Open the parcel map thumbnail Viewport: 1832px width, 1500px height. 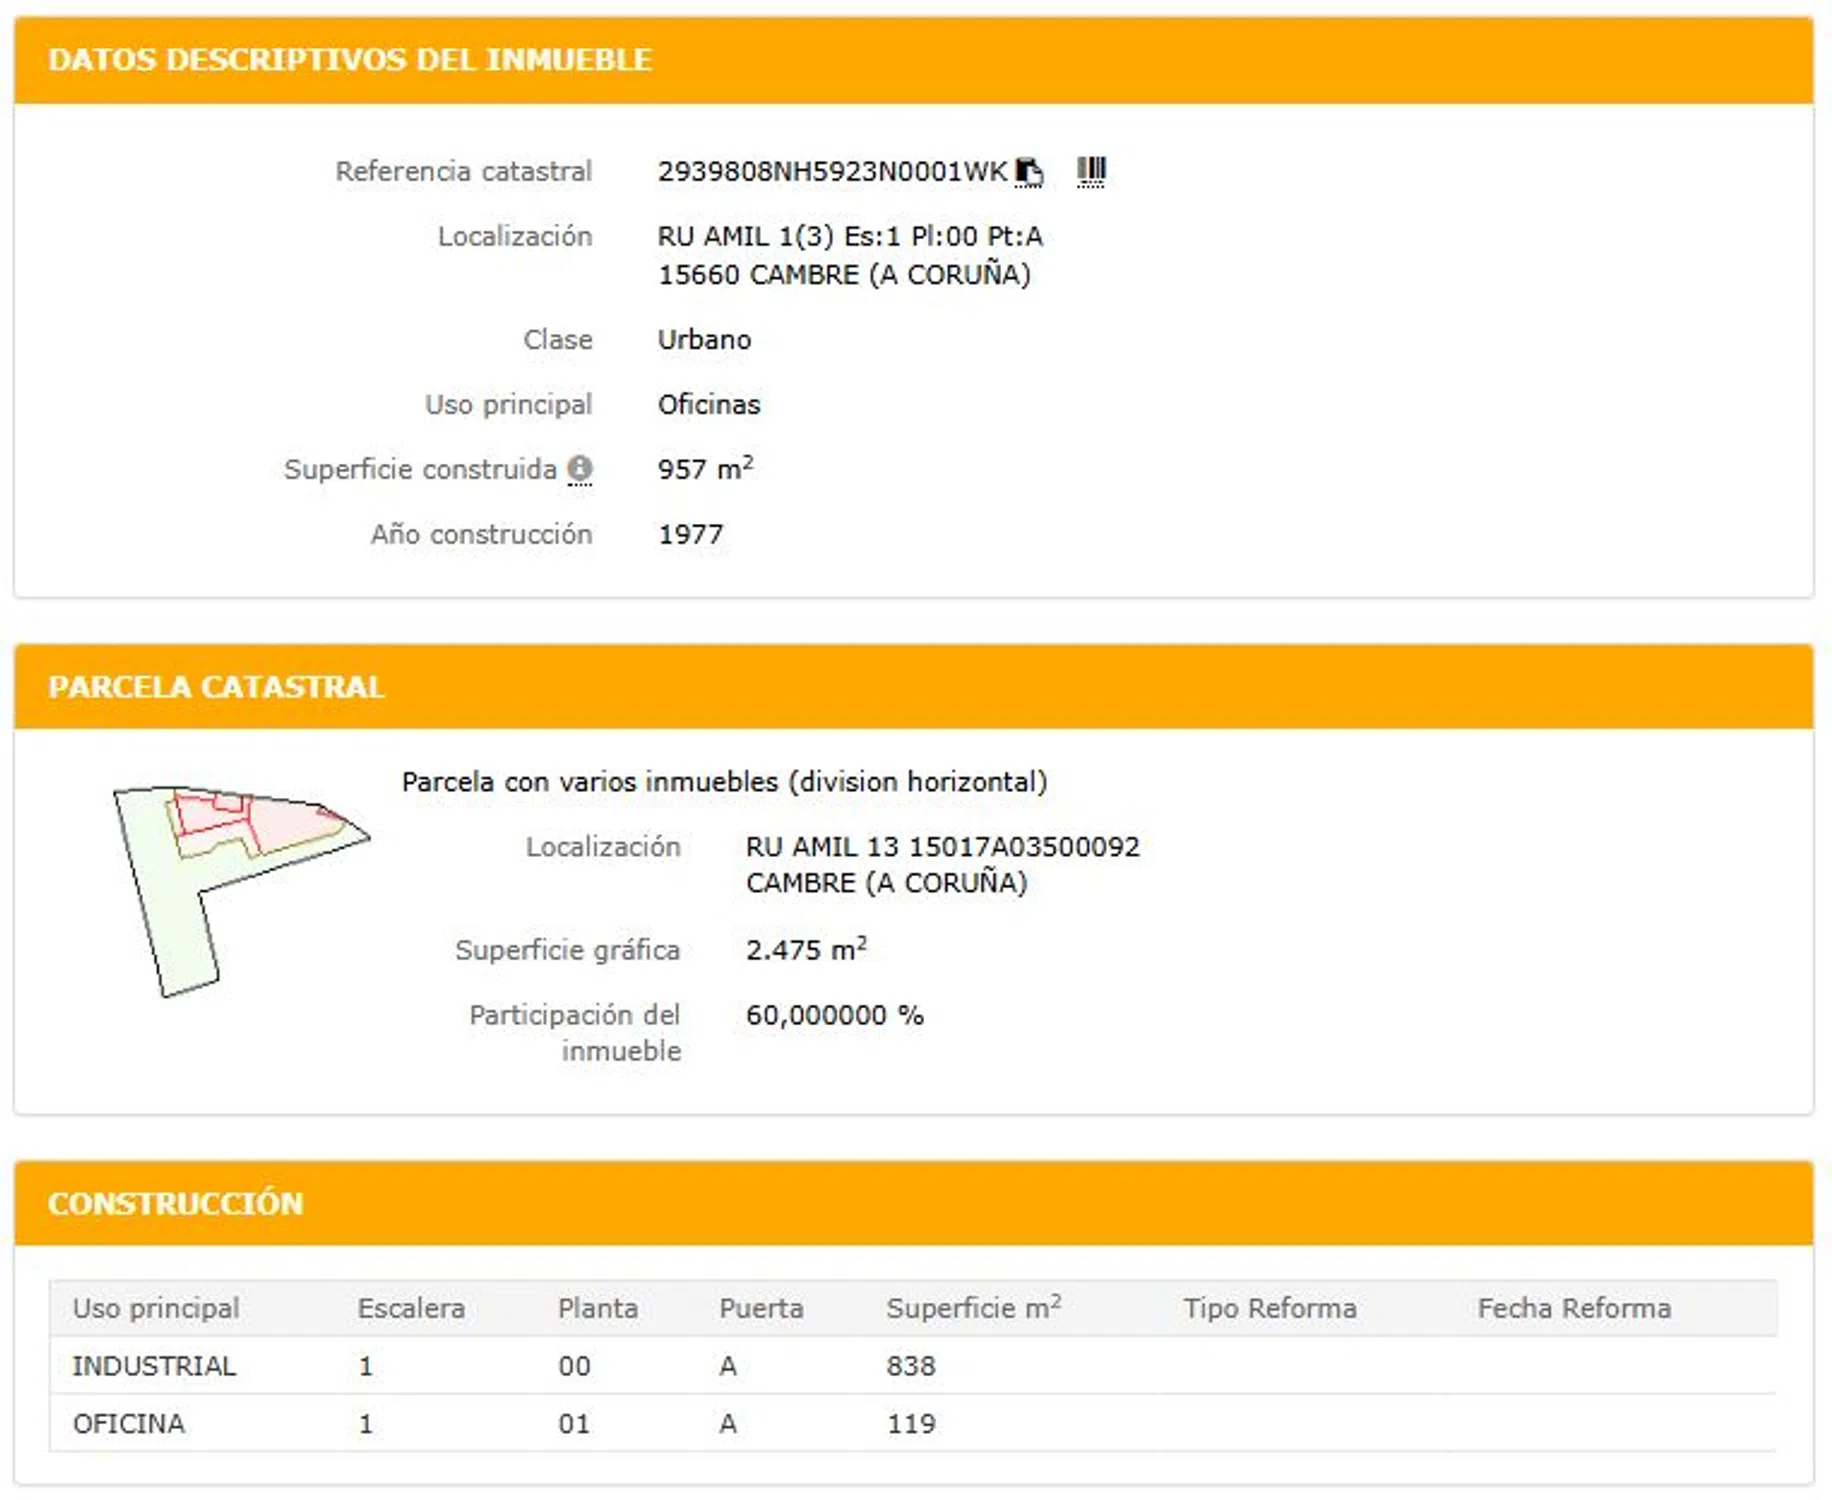pyautogui.click(x=240, y=890)
